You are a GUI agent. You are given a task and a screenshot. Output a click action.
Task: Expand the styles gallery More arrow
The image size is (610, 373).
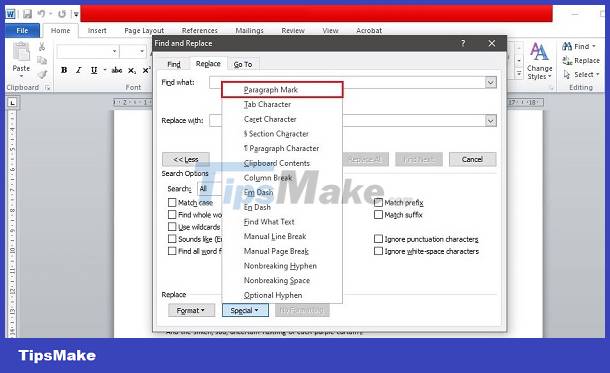(519, 74)
